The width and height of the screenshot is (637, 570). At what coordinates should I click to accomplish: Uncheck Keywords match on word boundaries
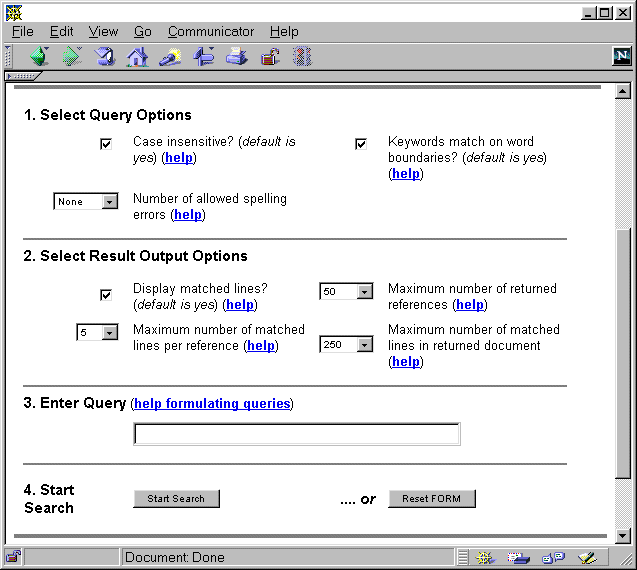(361, 144)
